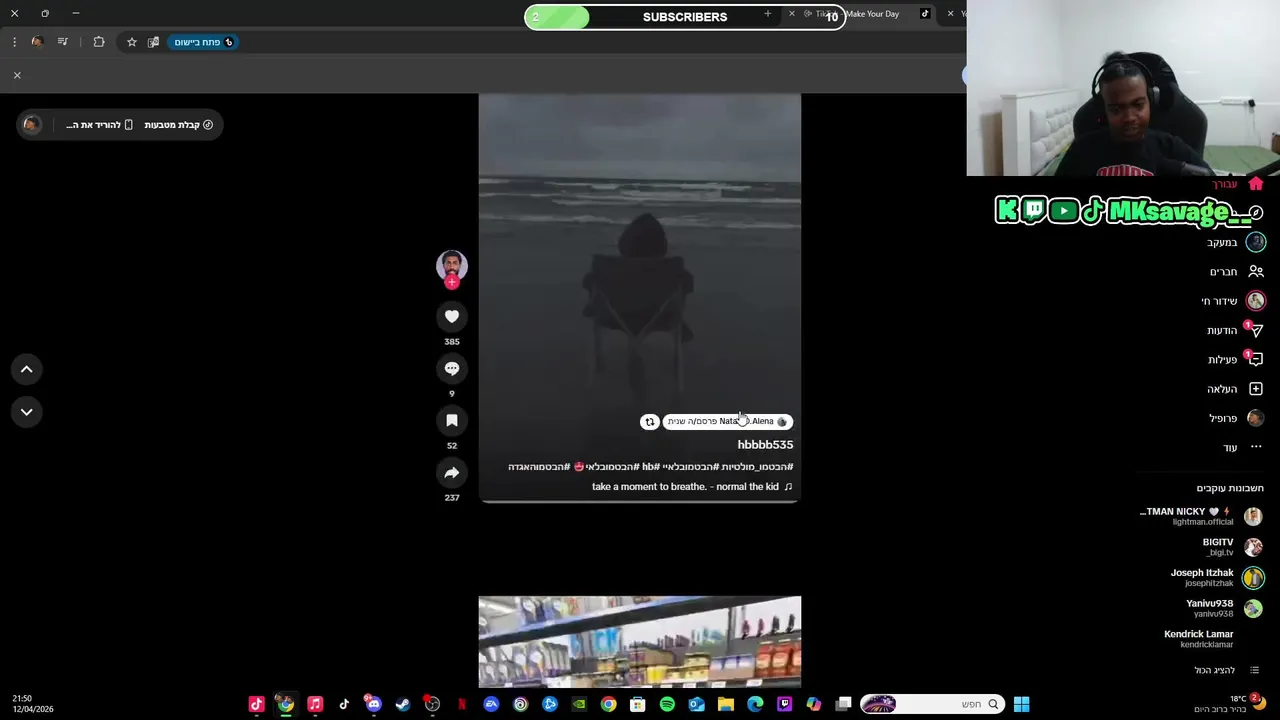Viewport: 1280px width, 720px height.
Task: Open the Chrome three-dot menu
Action: click(x=14, y=42)
